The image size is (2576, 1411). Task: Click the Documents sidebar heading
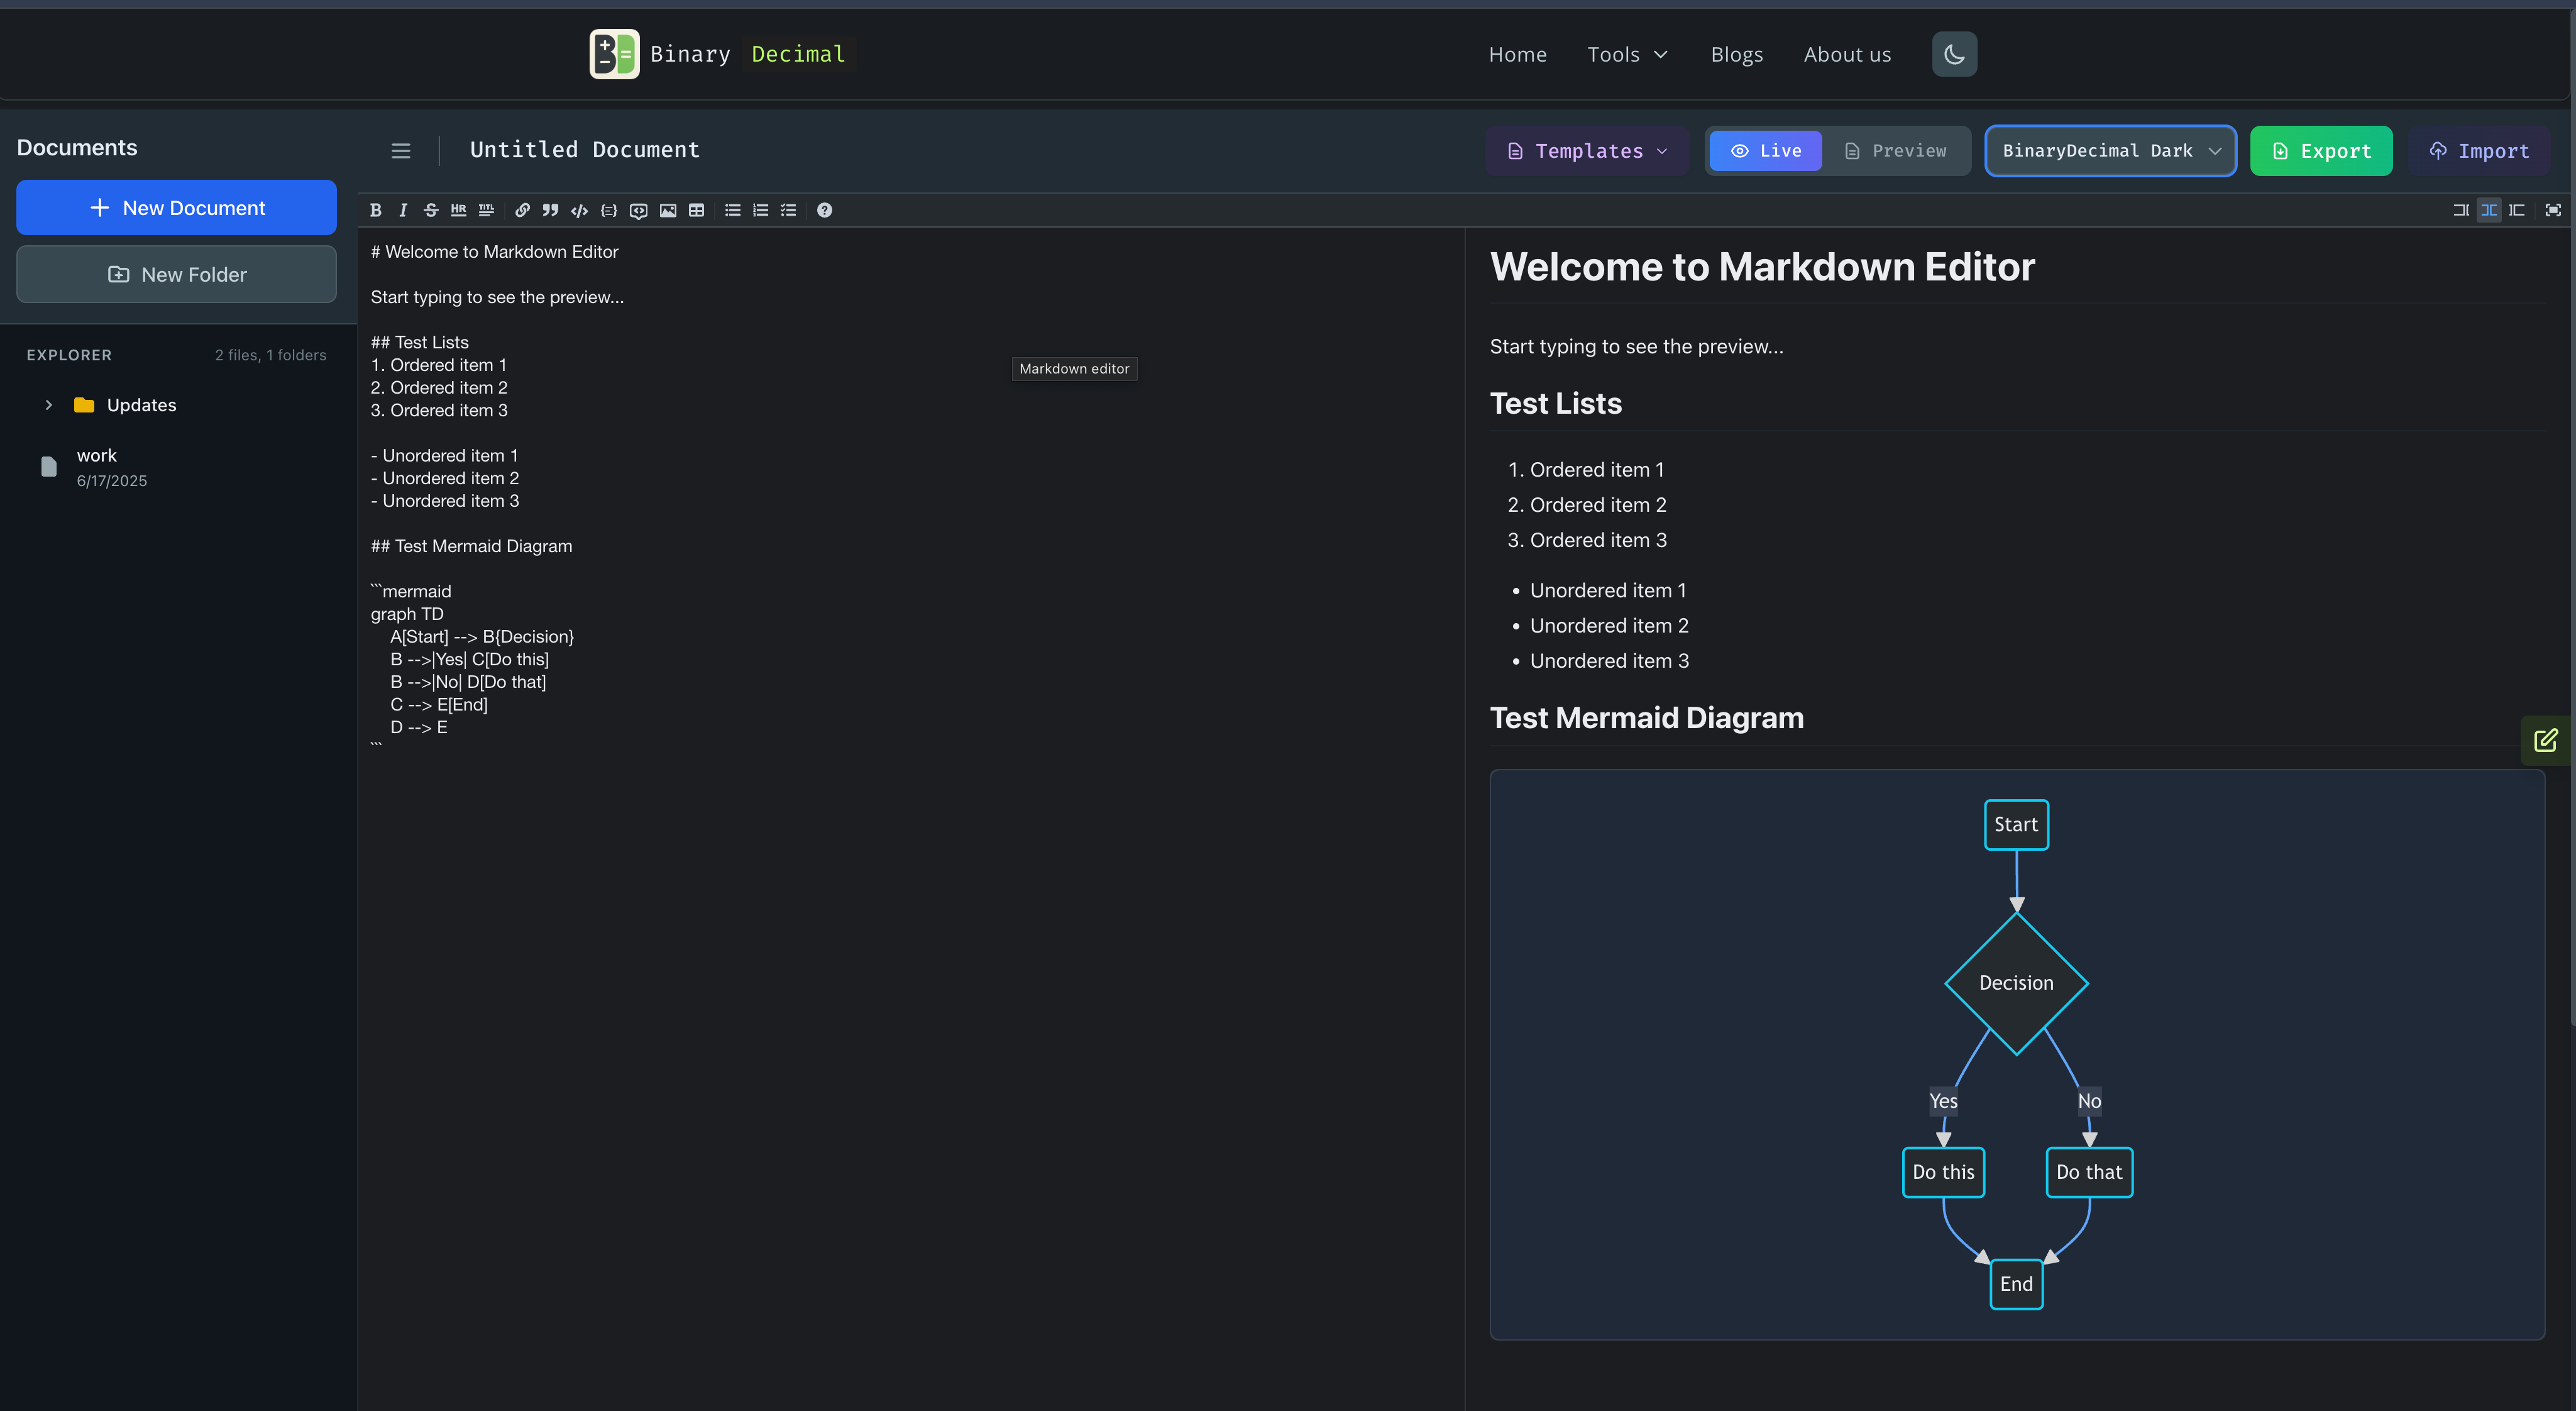(x=77, y=148)
